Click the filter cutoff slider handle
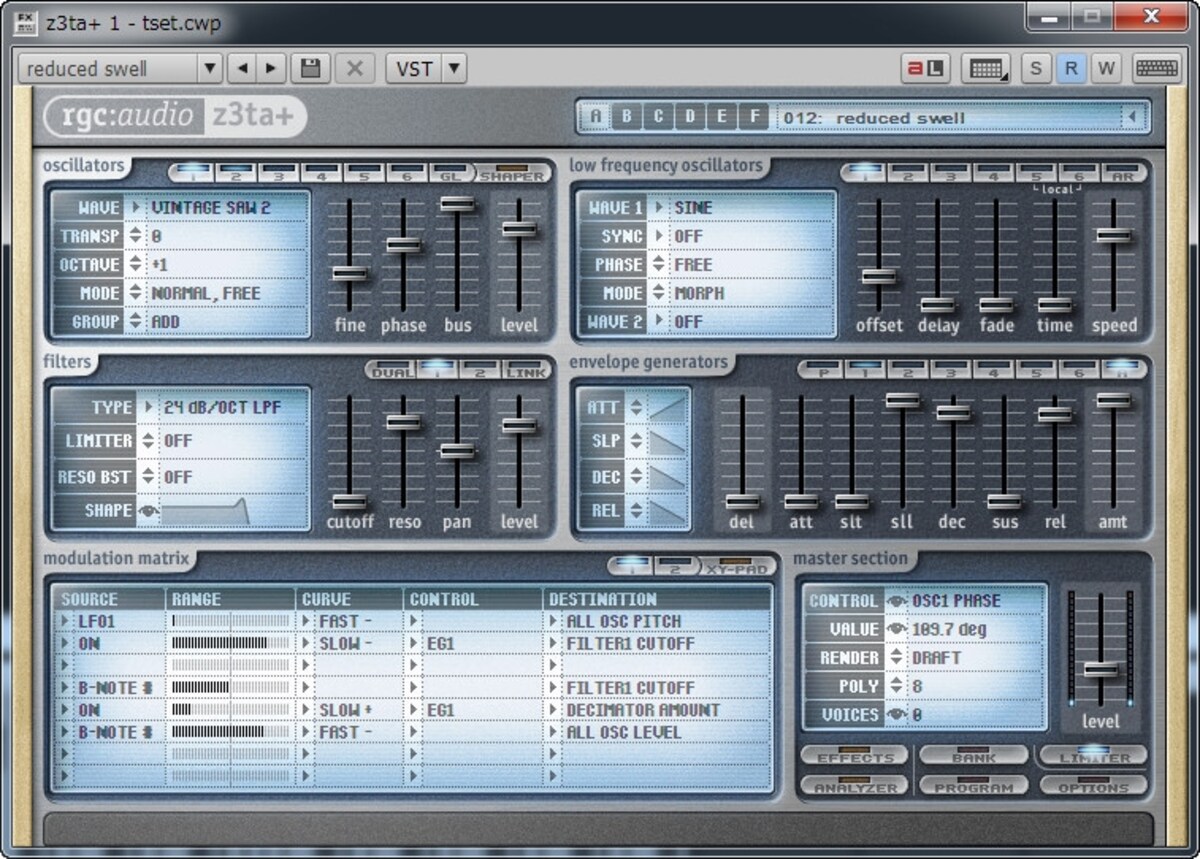This screenshot has height=859, width=1200. point(350,502)
